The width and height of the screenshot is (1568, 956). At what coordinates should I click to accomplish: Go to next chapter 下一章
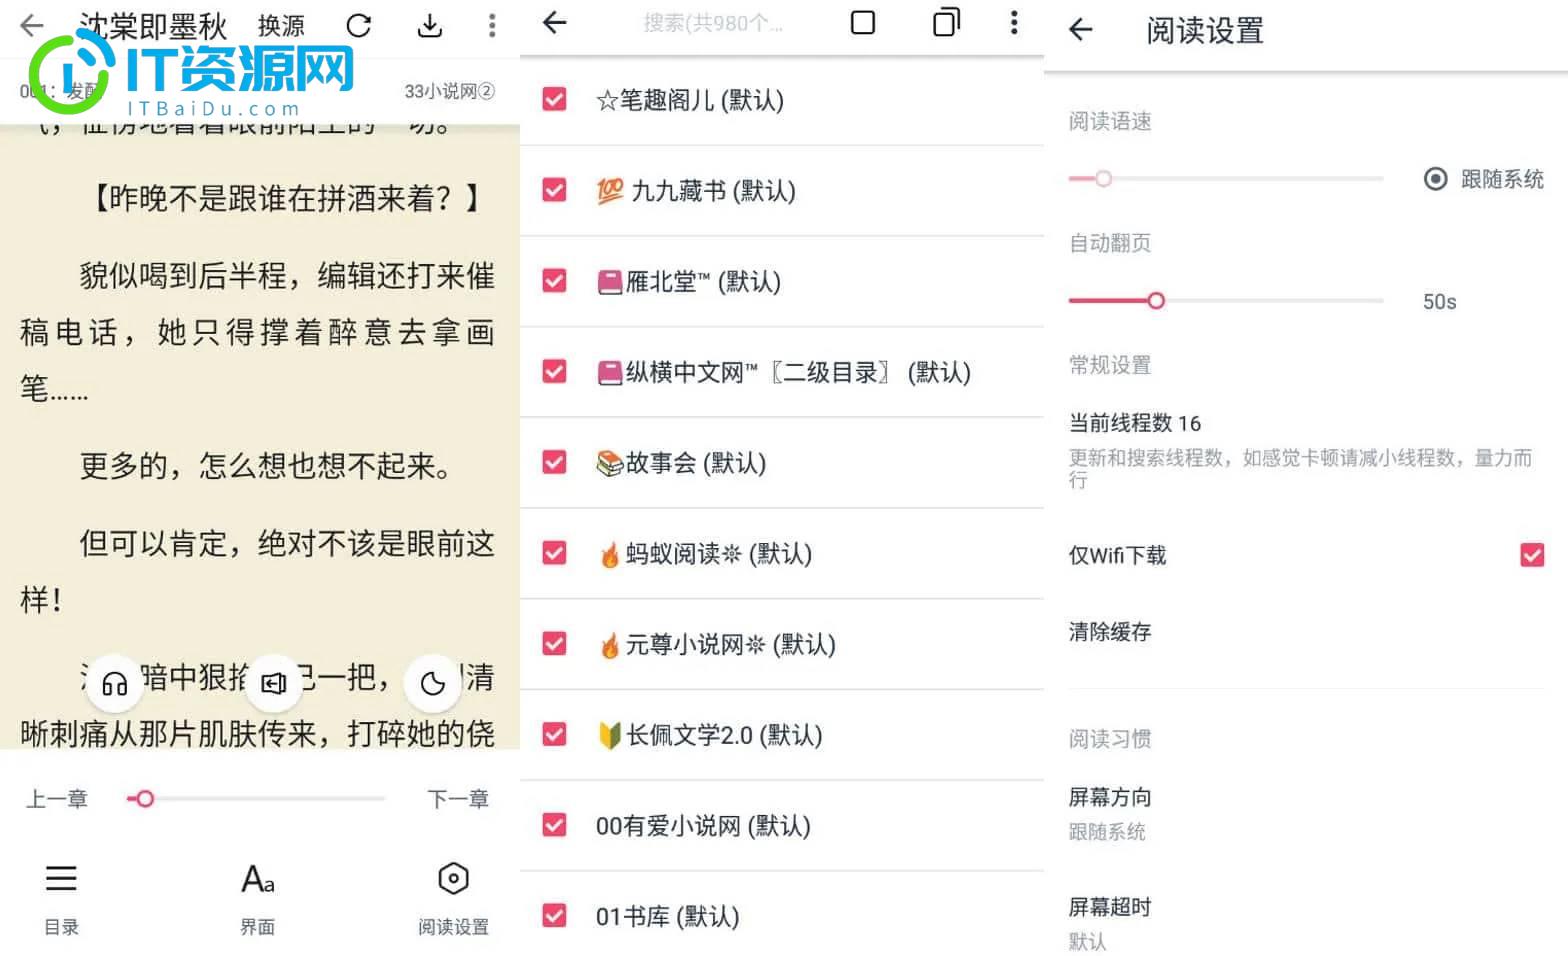tap(458, 799)
